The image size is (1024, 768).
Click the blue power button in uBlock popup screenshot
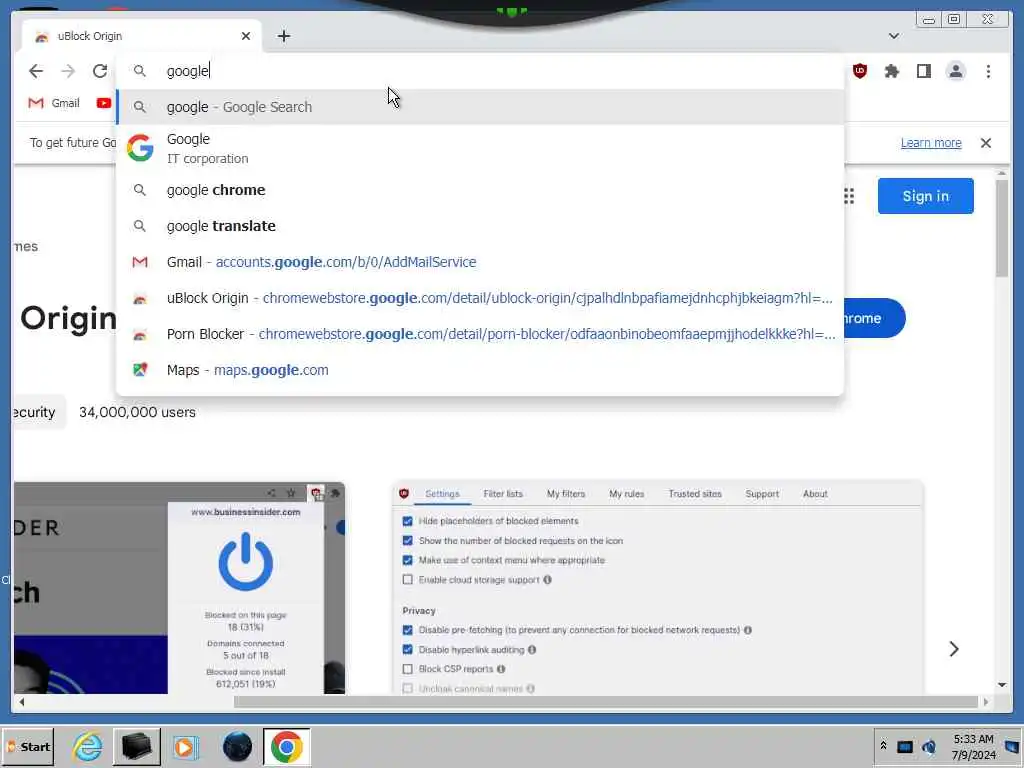pos(246,562)
